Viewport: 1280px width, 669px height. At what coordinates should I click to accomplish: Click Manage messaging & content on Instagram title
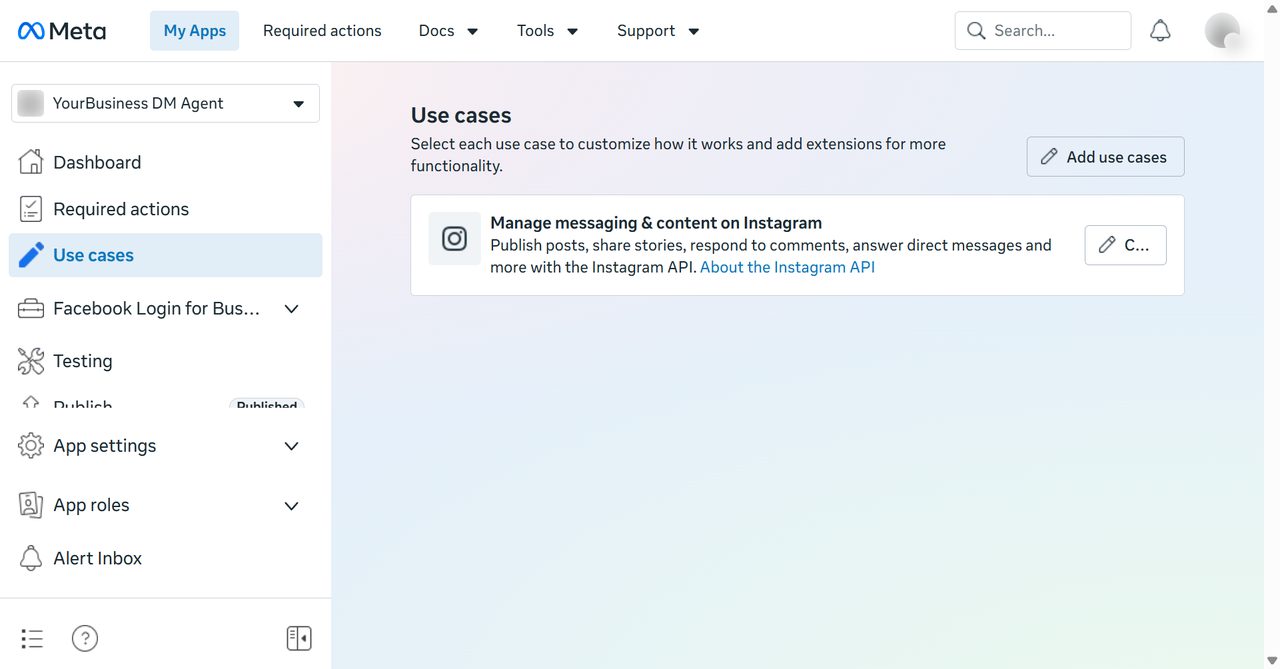[656, 223]
